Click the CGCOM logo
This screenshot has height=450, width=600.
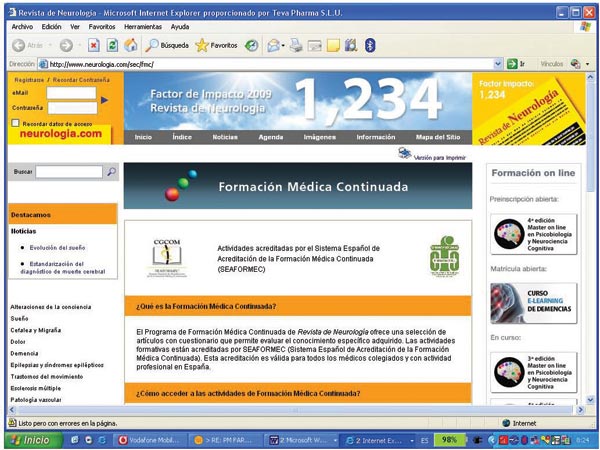click(167, 258)
